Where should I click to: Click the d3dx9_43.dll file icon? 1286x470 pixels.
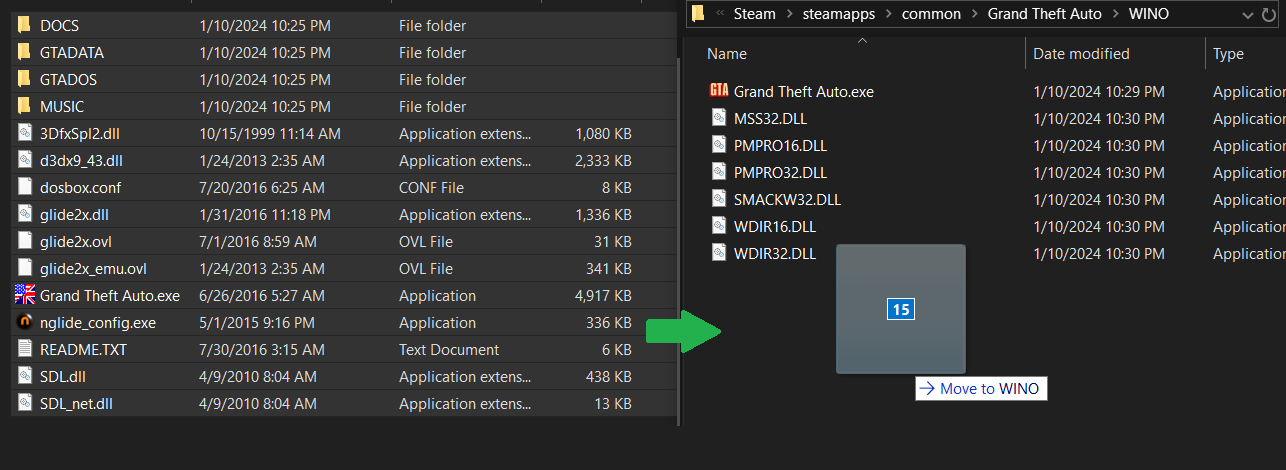point(25,160)
